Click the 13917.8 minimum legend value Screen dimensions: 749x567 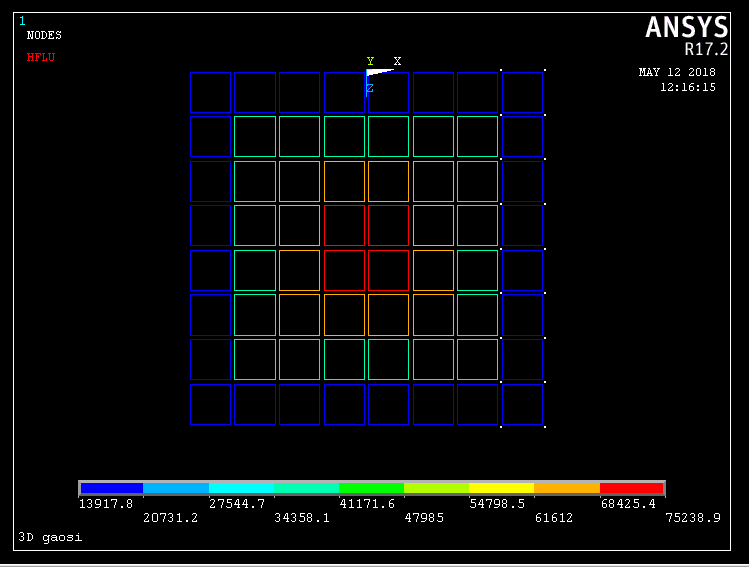[x=106, y=504]
